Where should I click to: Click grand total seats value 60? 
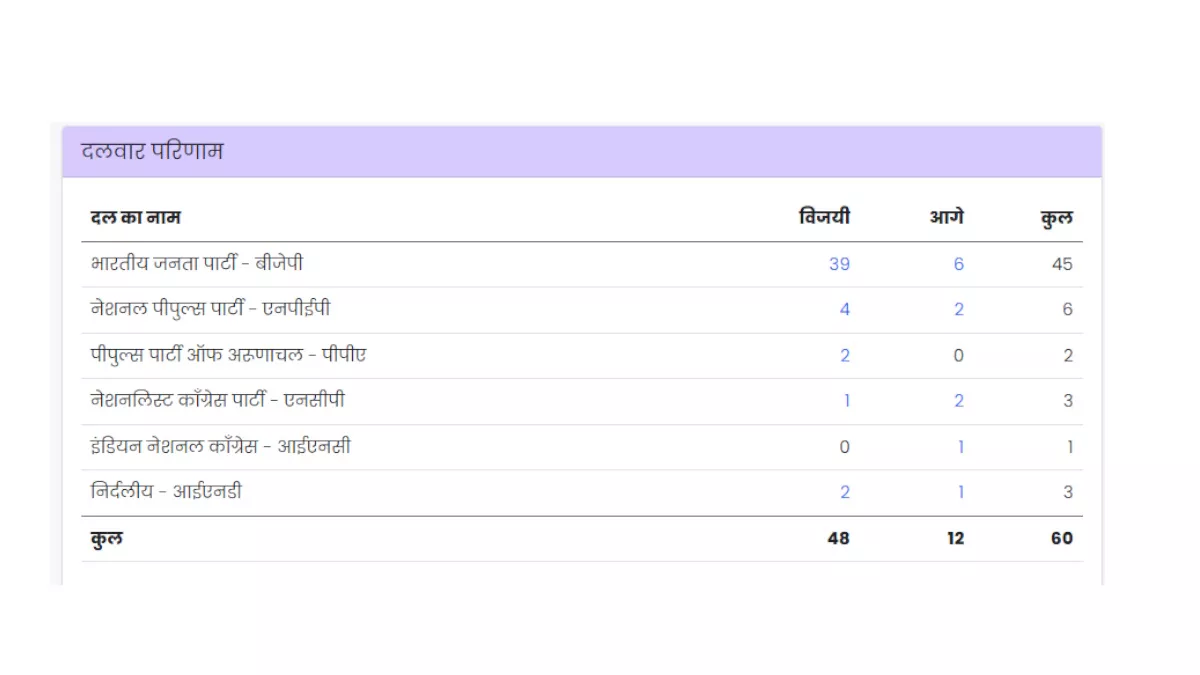[x=1062, y=538]
